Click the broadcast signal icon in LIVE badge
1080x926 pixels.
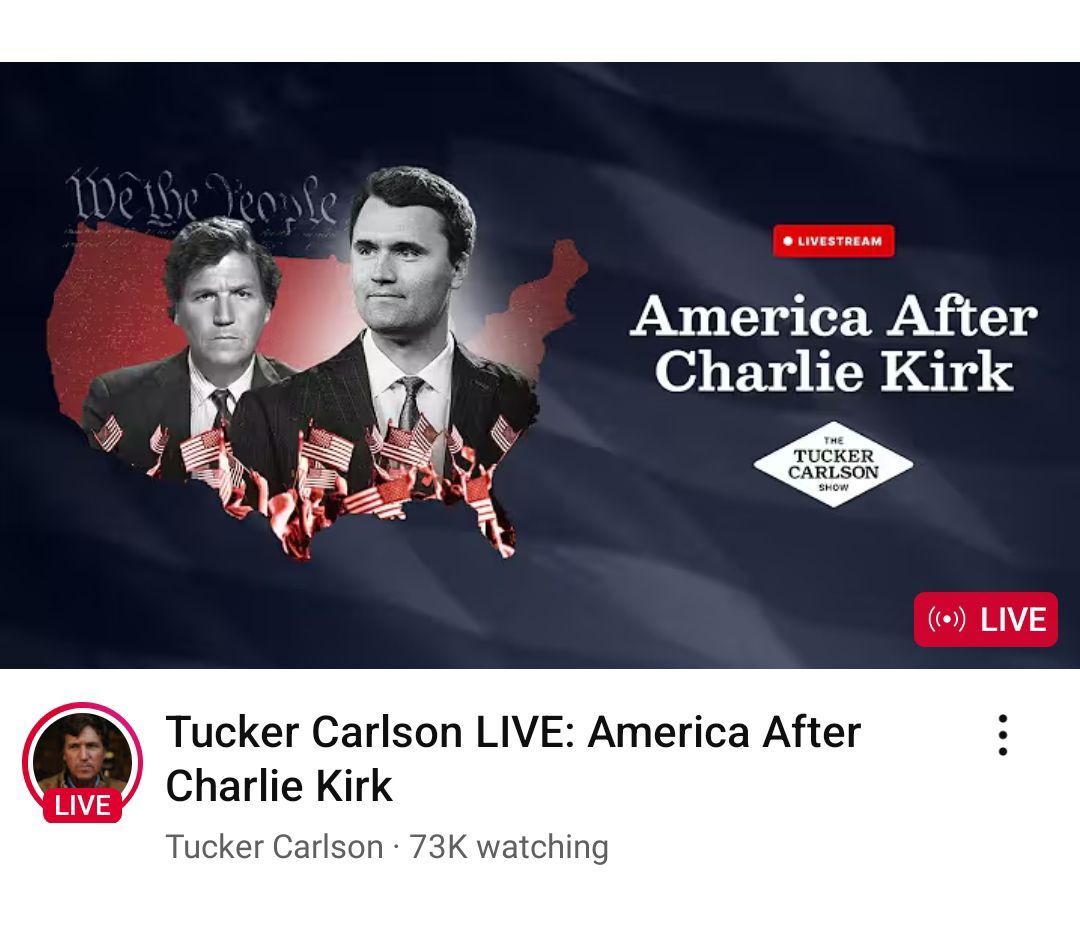946,619
